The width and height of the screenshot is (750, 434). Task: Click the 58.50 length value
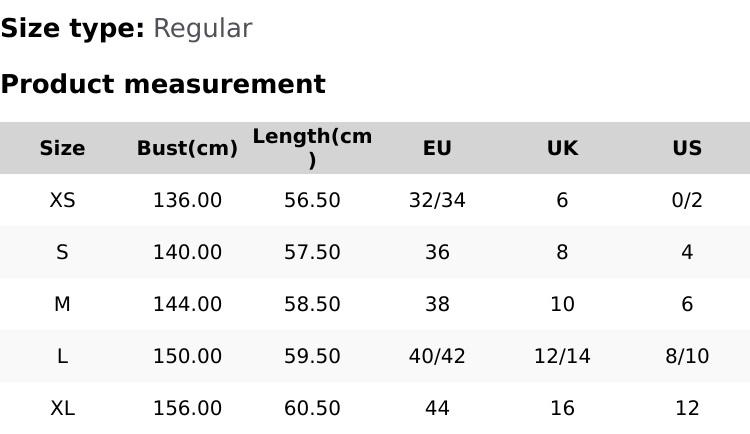tap(312, 304)
